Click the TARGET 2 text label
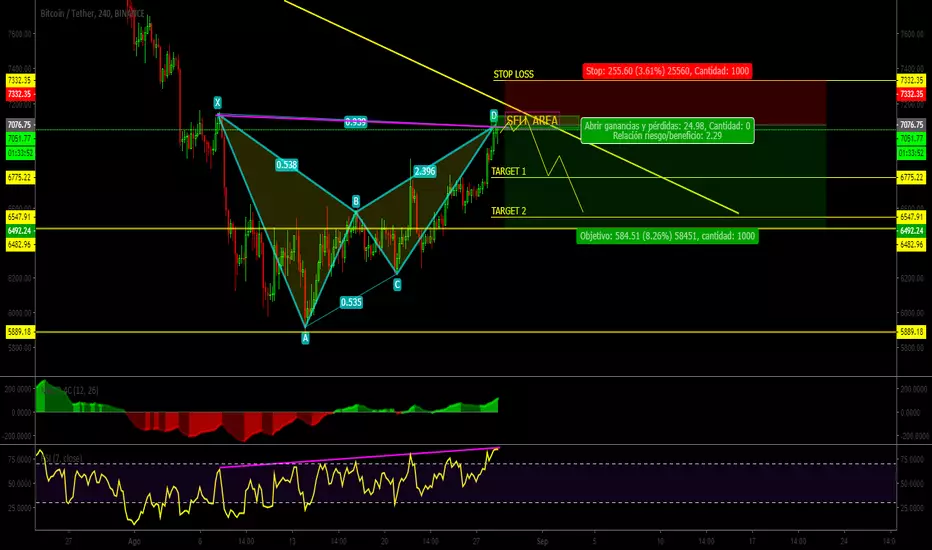 (x=508, y=211)
